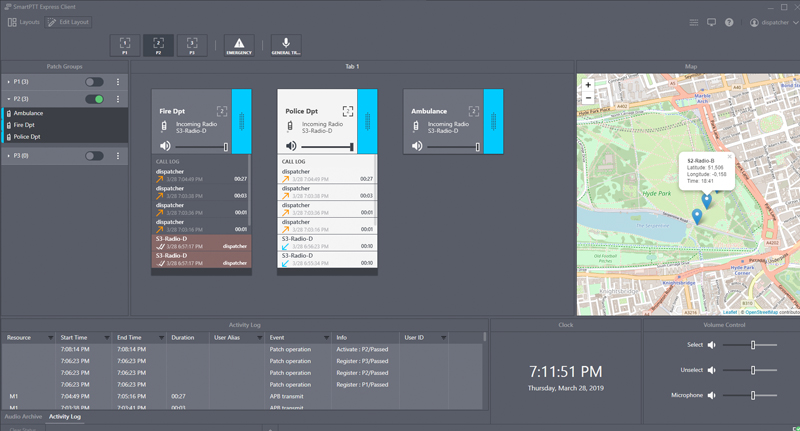Push the Ambulance blue PTT button
Image resolution: width=800 pixels, height=431 pixels.
click(x=493, y=121)
